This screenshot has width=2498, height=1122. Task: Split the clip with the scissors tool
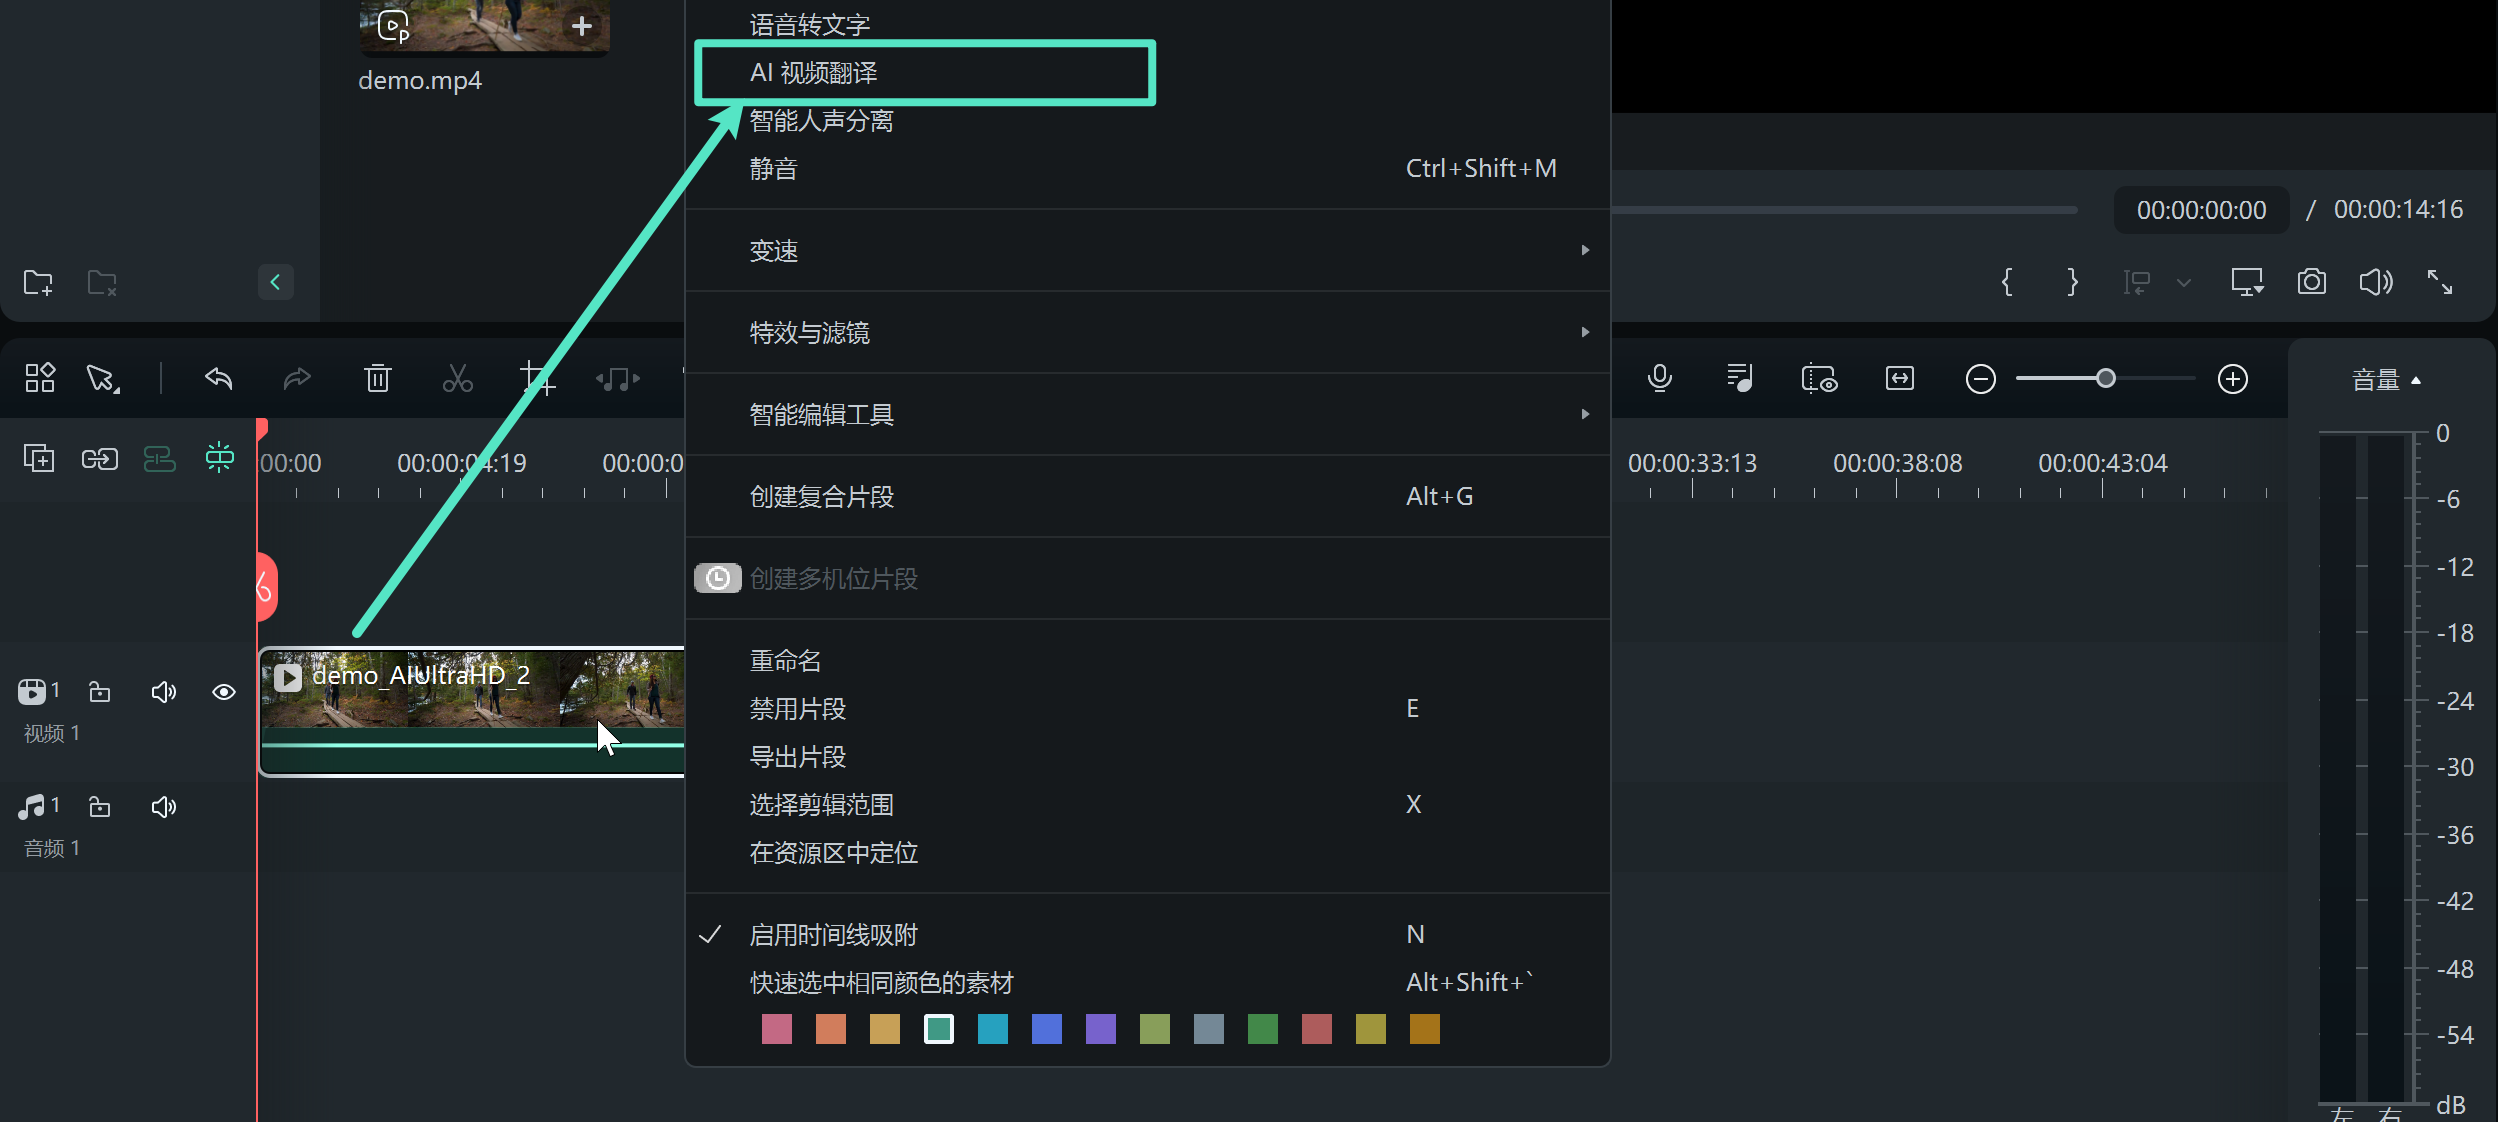coord(458,379)
